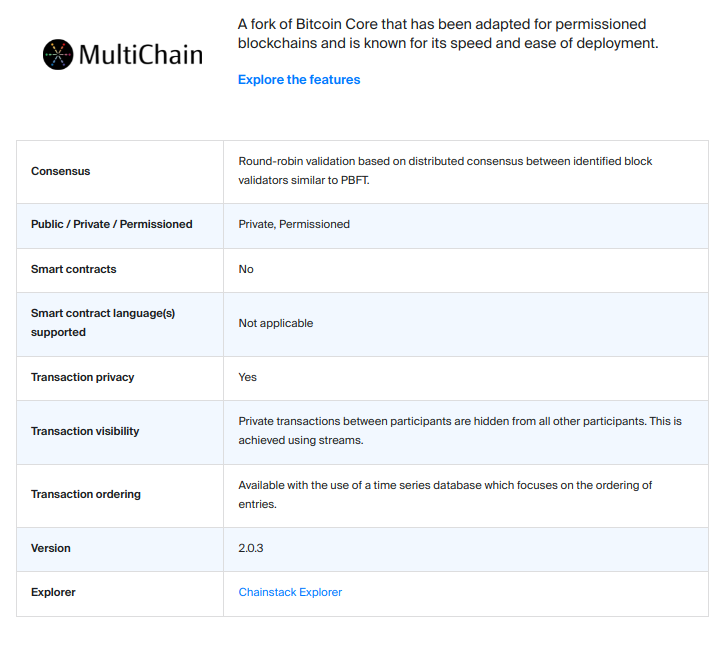Click the version number 2.0.3

250,548
